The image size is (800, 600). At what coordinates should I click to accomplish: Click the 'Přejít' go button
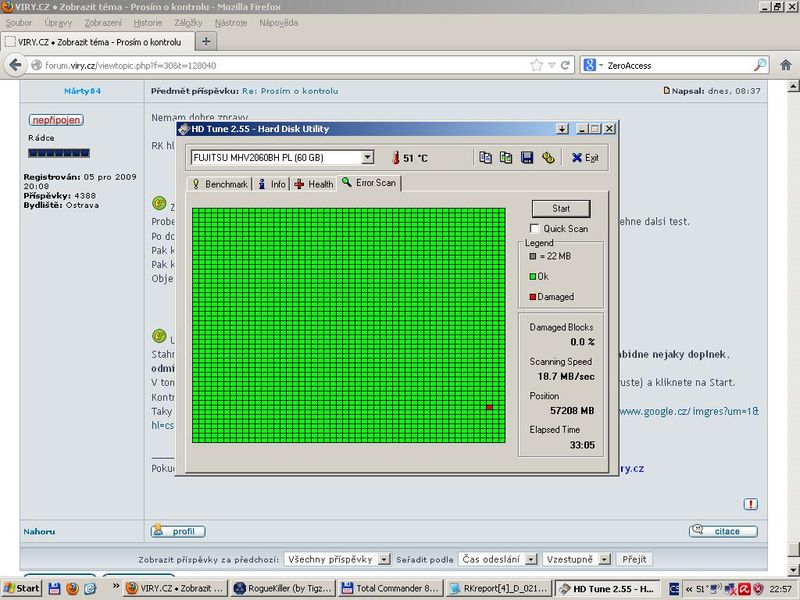point(634,559)
